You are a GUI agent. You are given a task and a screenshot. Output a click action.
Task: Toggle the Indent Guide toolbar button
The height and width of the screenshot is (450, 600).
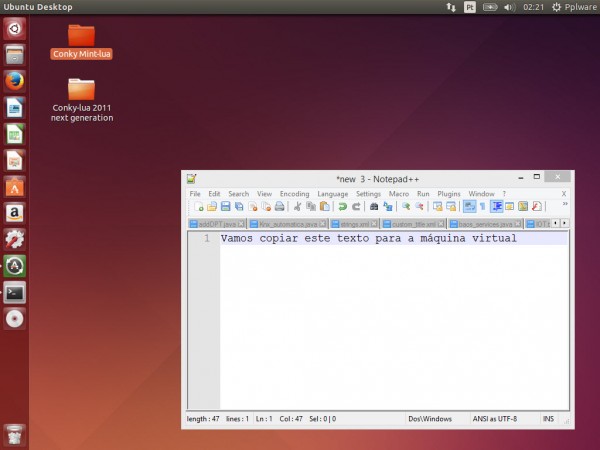[497, 207]
